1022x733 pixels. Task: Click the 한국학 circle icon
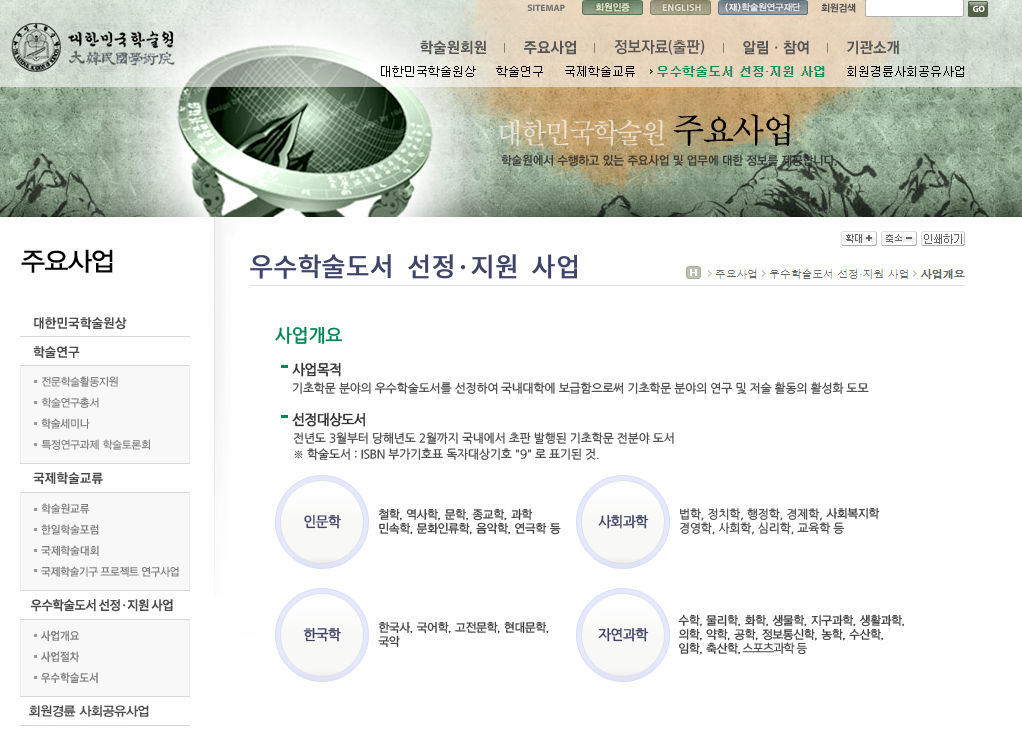322,634
